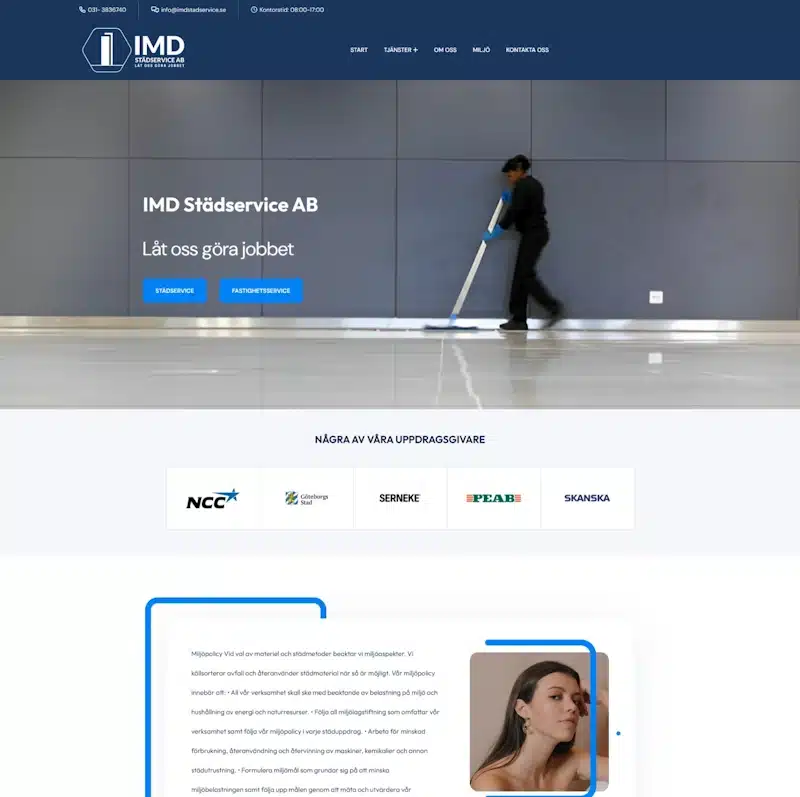
Task: Click the info@imdstadservice.se email link
Action: (x=193, y=10)
